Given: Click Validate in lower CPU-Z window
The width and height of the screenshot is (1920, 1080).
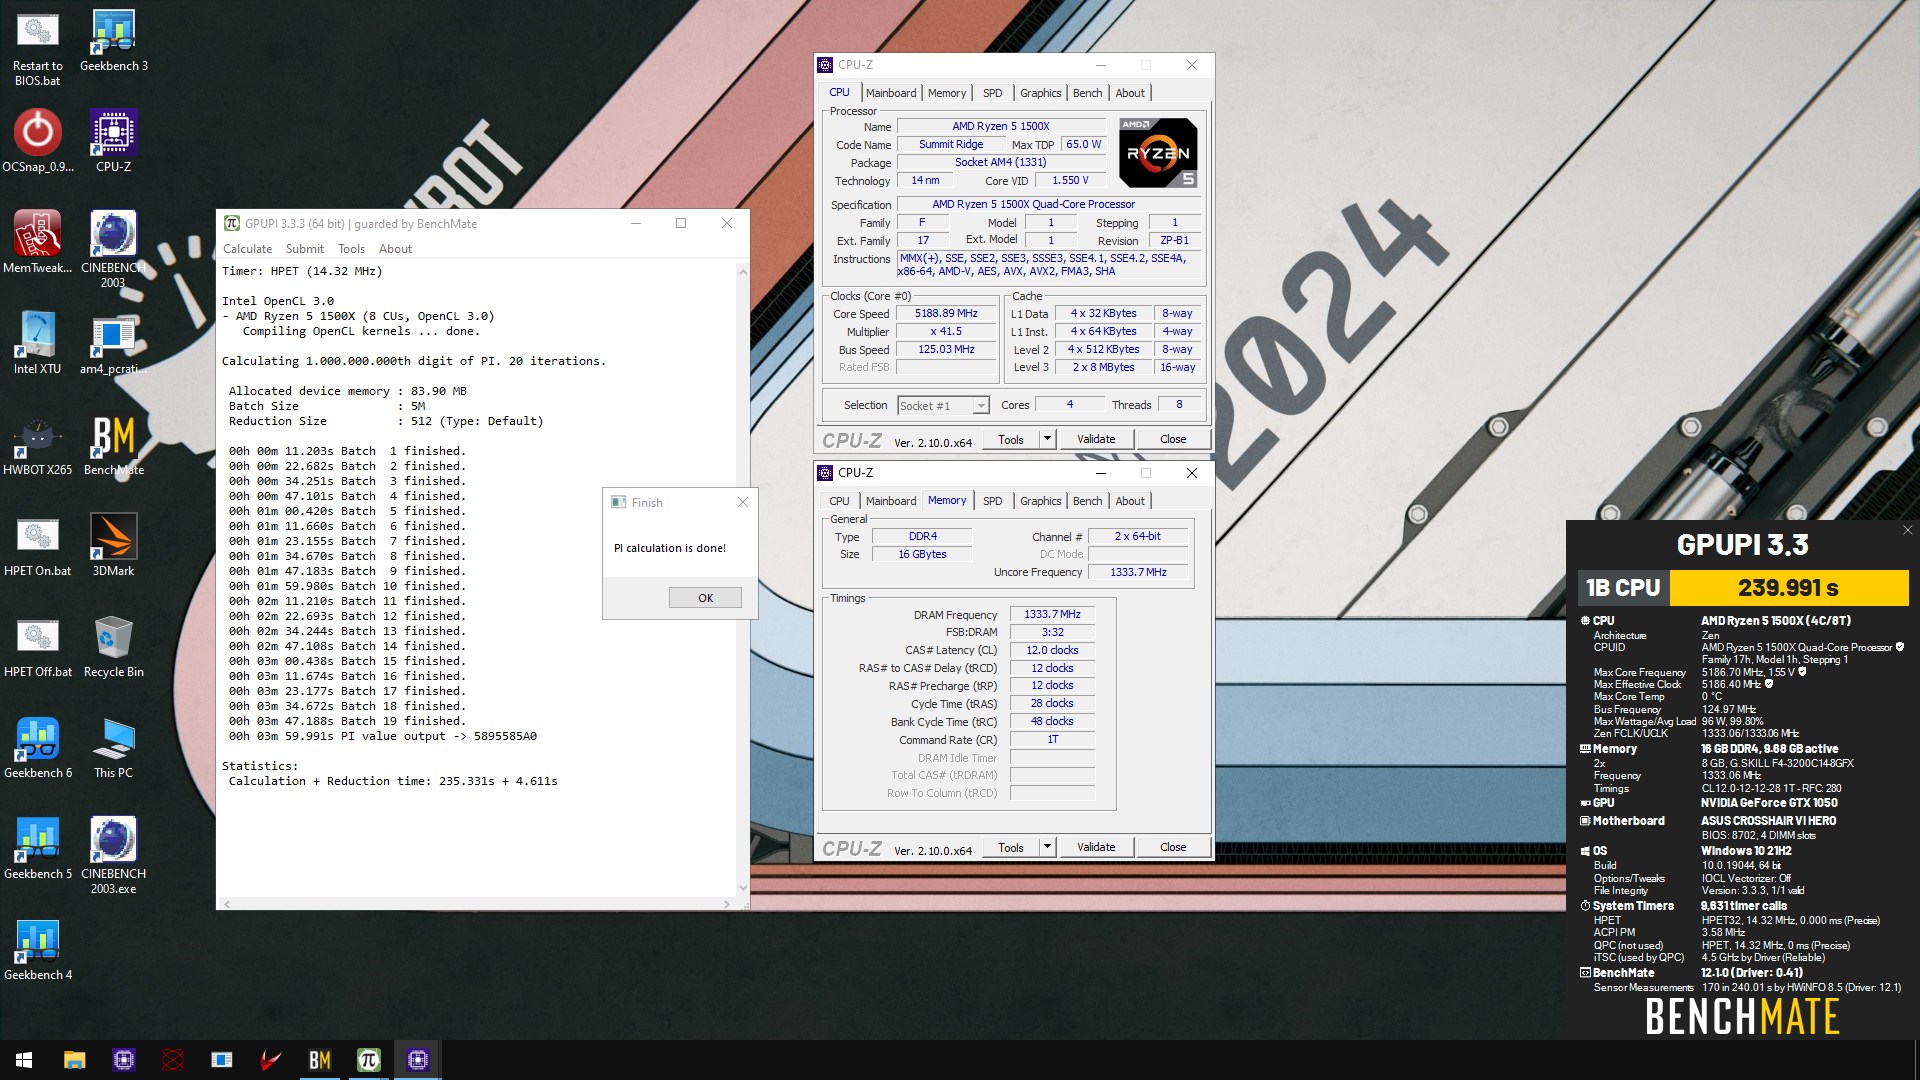Looking at the screenshot, I should pos(1096,847).
